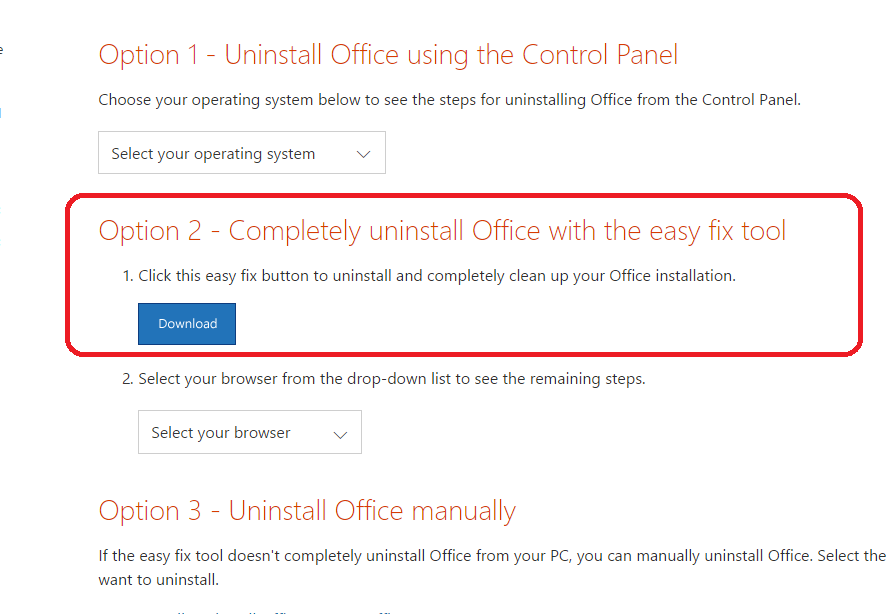Click the "If the easy fix tool doesn't" line
This screenshot has height=614, width=890.
[x=491, y=555]
